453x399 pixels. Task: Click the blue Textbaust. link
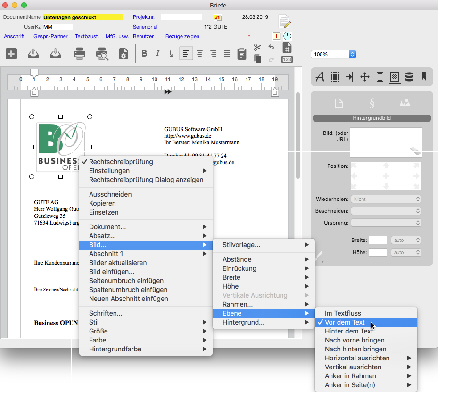(86, 36)
